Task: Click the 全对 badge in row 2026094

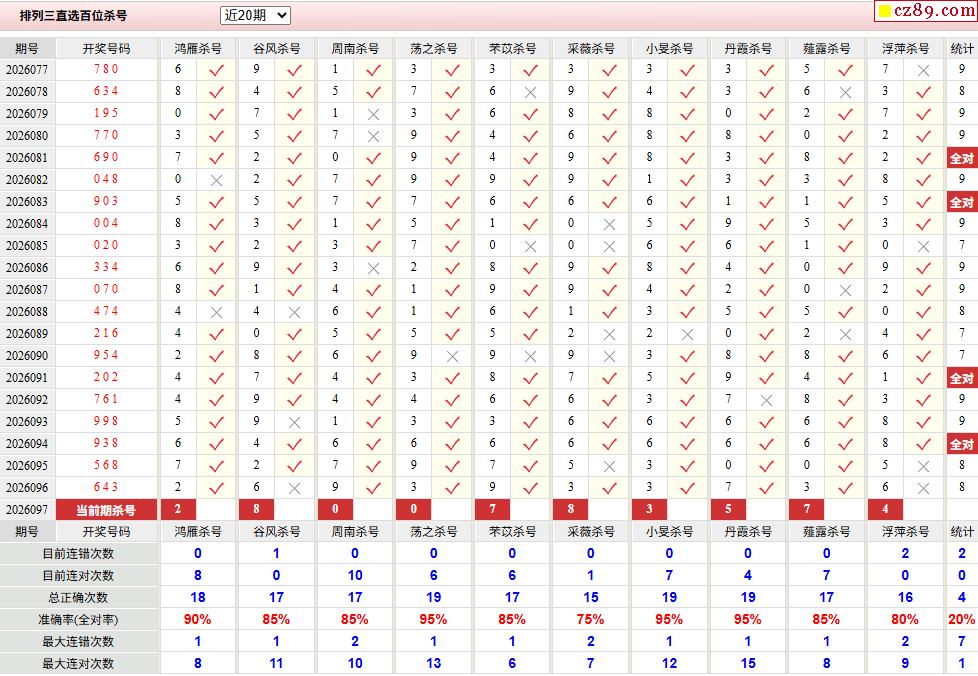Action: pos(961,444)
